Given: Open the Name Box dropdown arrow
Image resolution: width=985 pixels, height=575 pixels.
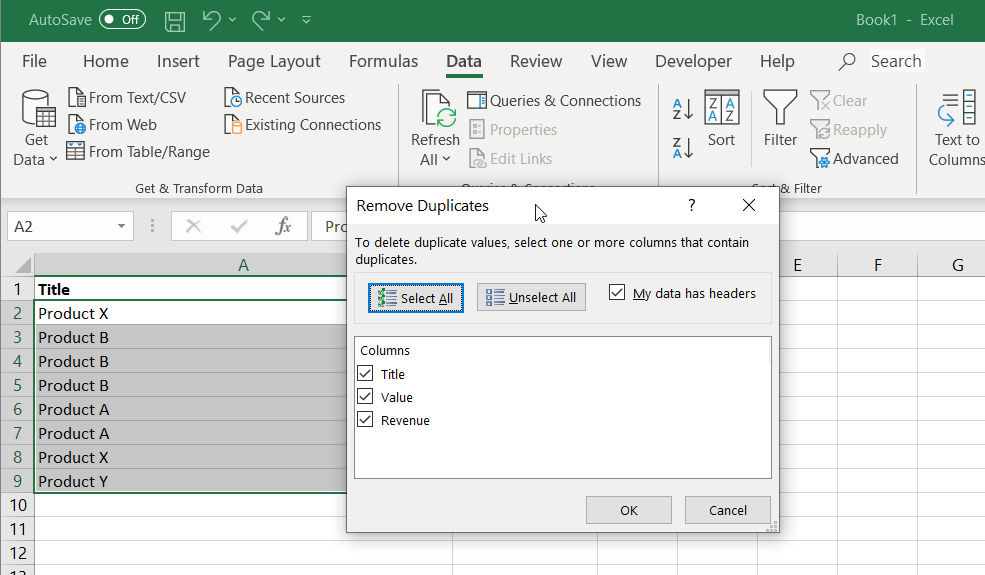Looking at the screenshot, I should [x=121, y=227].
